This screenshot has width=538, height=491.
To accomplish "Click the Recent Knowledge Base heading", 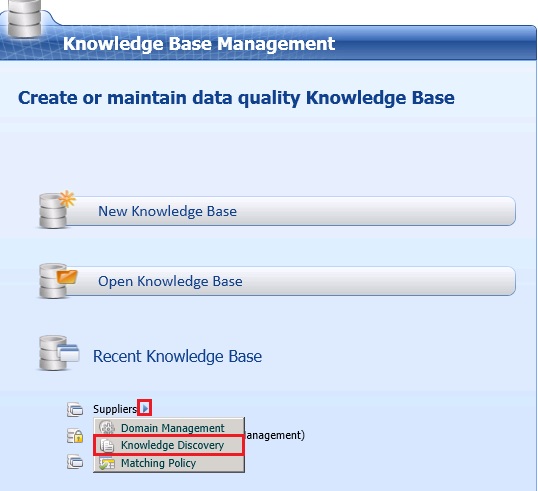I will tap(177, 356).
